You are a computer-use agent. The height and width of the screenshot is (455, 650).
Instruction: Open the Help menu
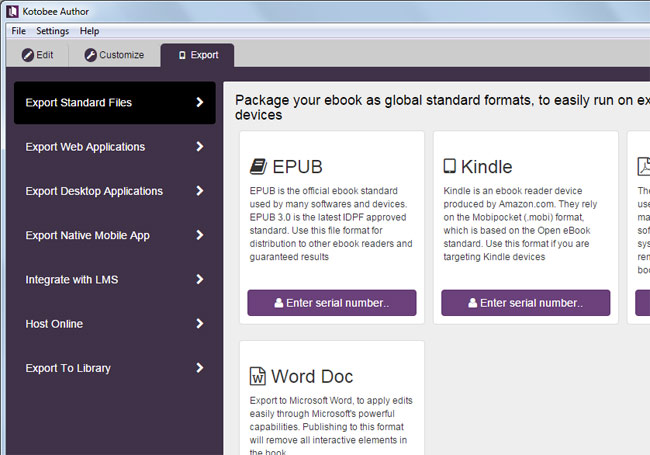pos(90,31)
